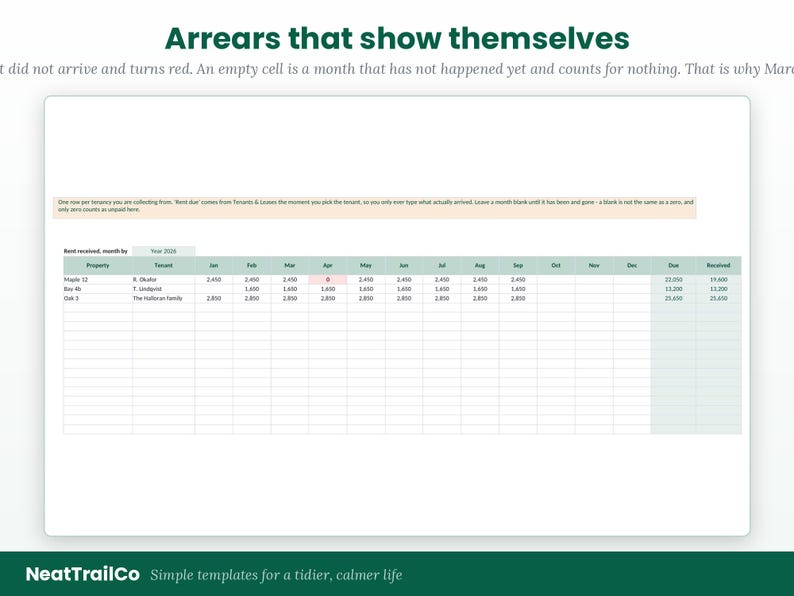Screen dimensions: 794x596
Task: Click the red zero cell in Apr
Action: point(328,280)
